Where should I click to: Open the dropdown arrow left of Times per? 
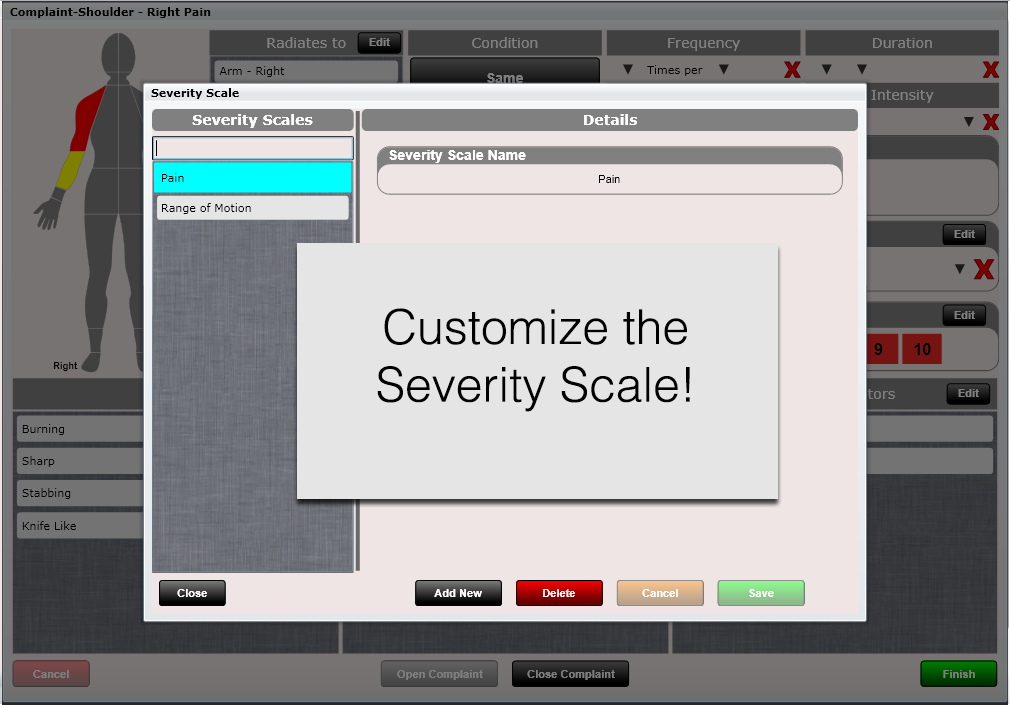(627, 70)
